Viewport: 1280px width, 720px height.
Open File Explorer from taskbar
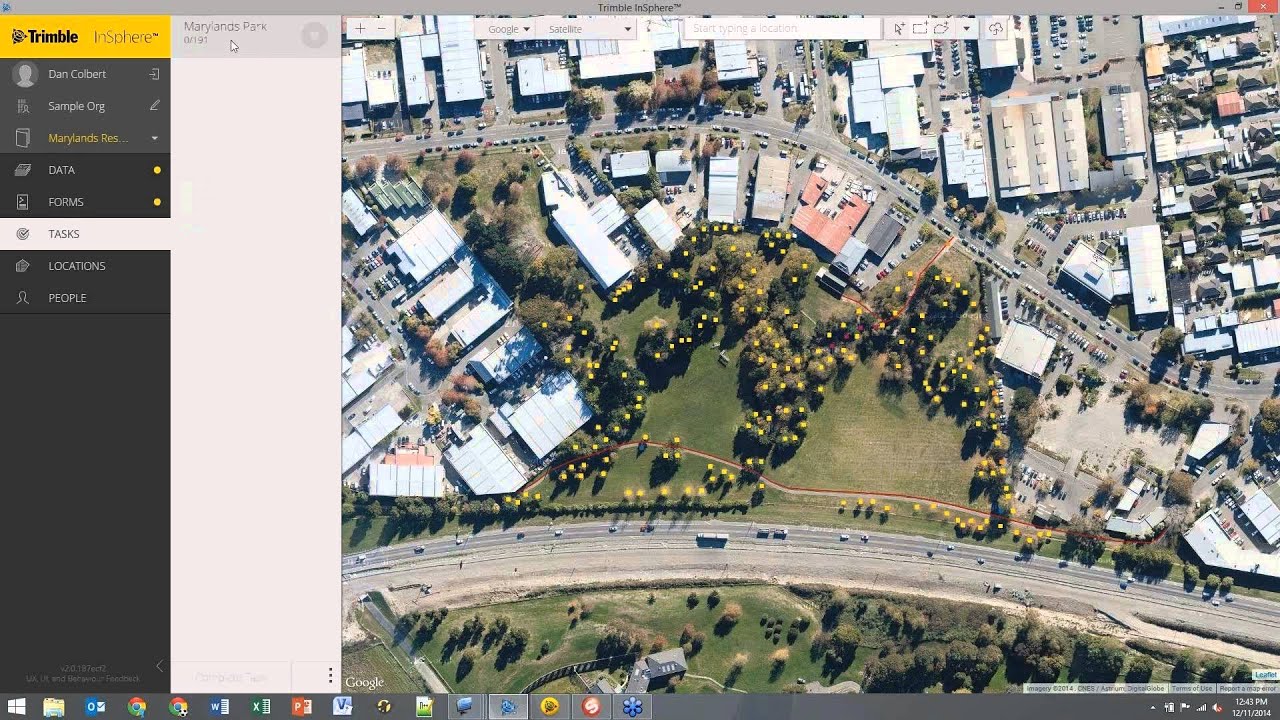[x=54, y=707]
